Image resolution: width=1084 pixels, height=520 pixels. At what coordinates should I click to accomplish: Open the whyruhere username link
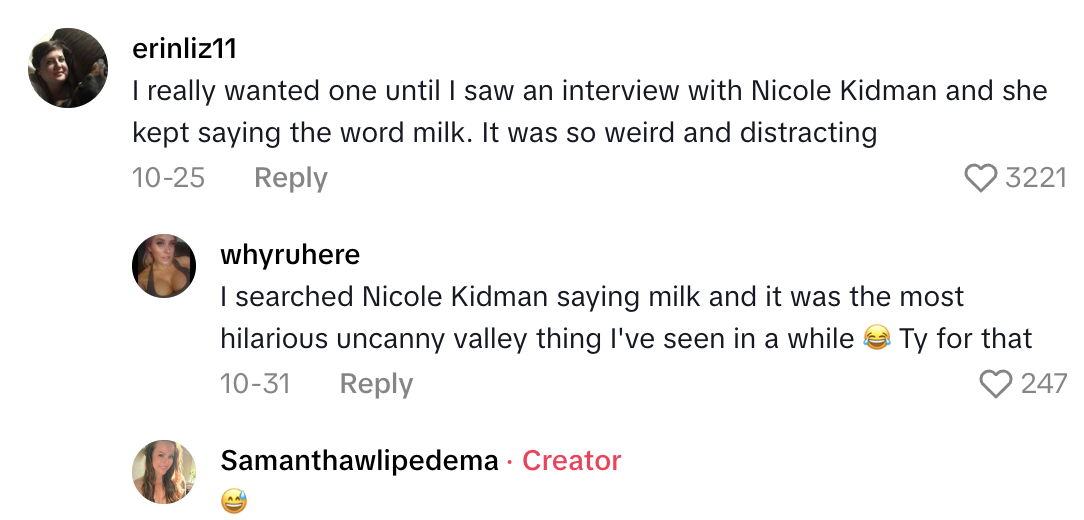(x=290, y=254)
